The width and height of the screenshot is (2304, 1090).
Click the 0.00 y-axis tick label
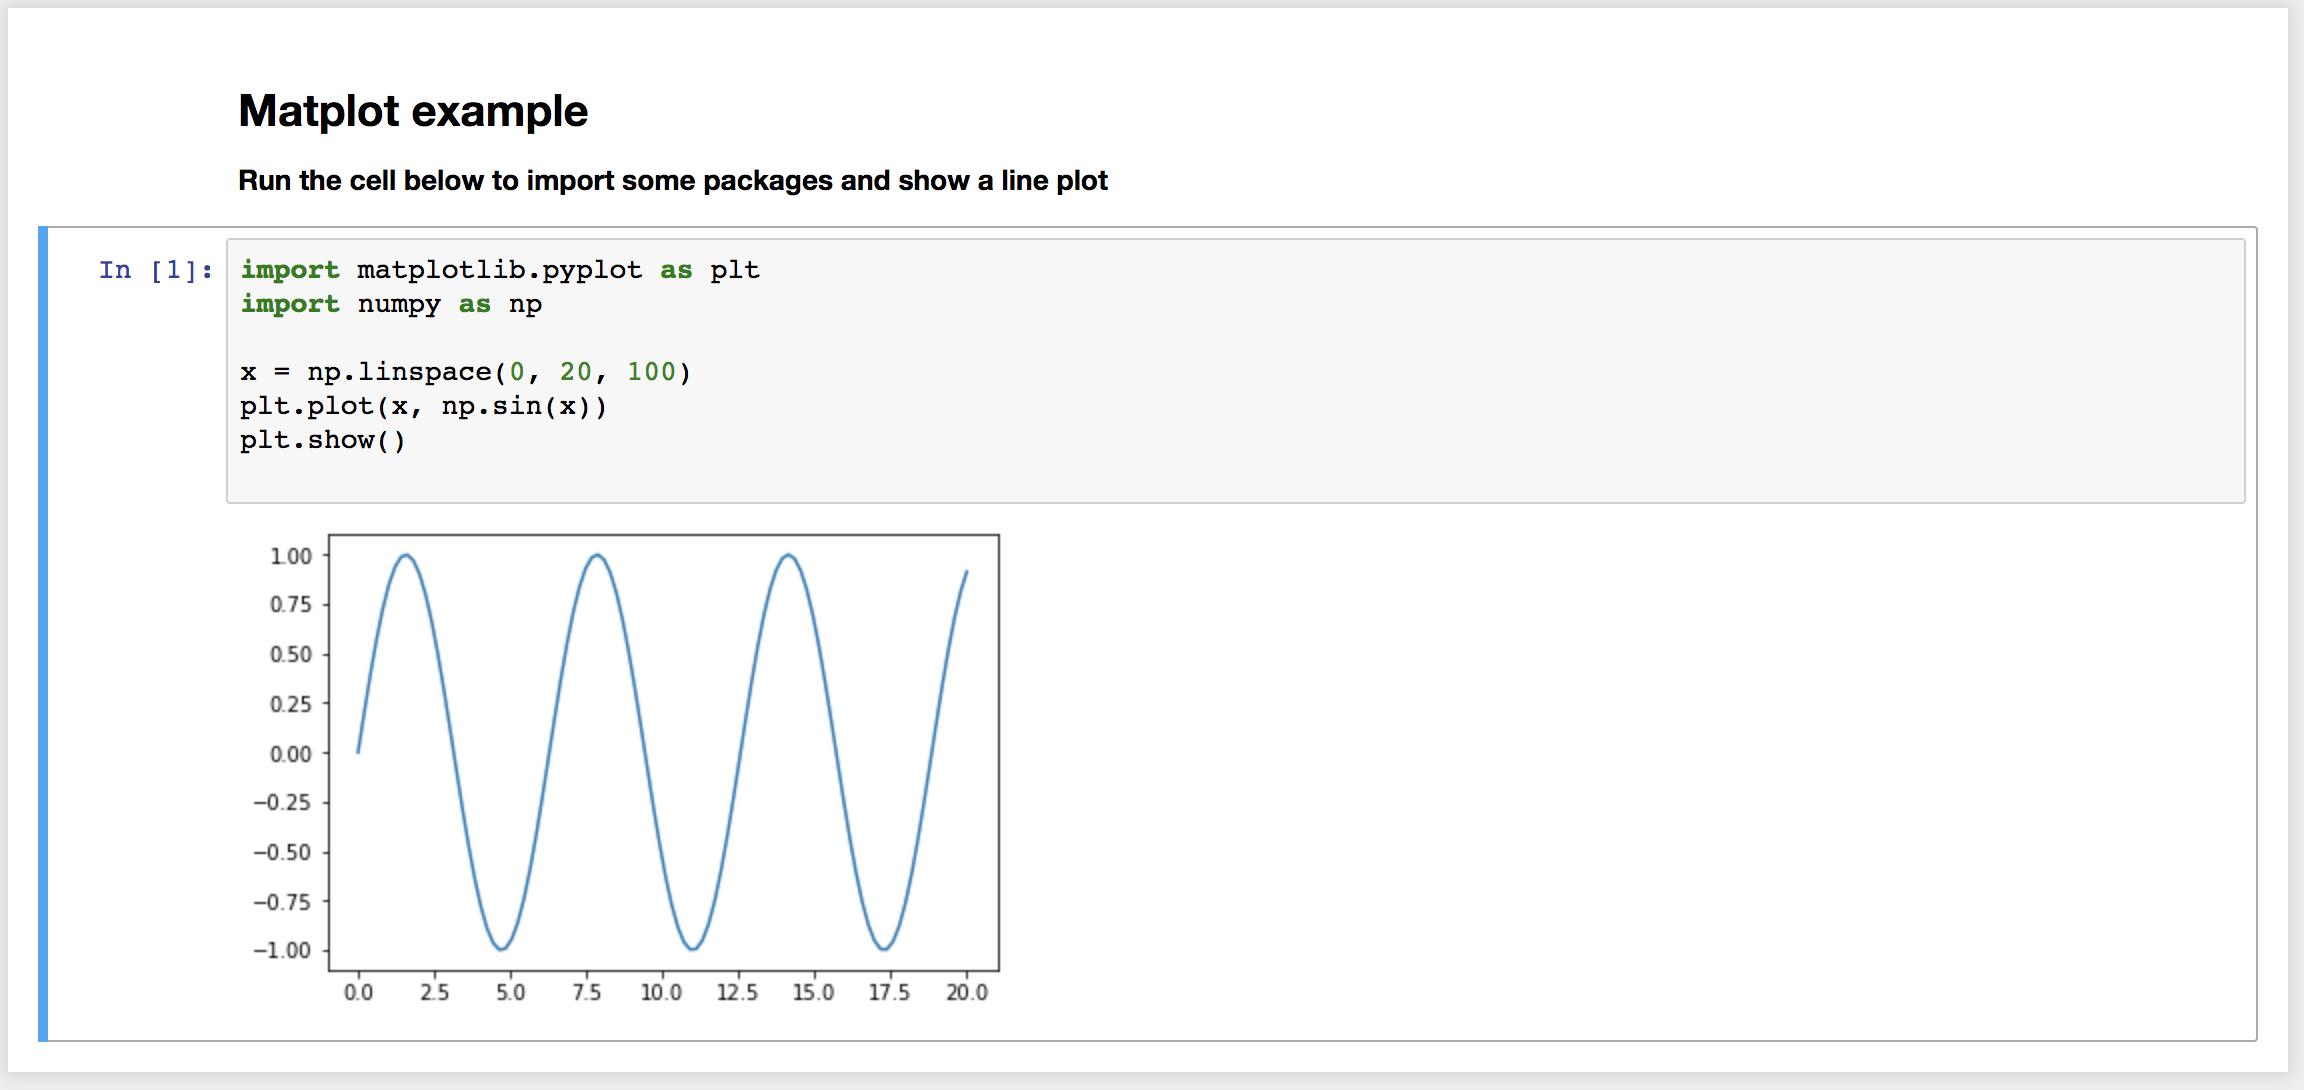coord(291,754)
